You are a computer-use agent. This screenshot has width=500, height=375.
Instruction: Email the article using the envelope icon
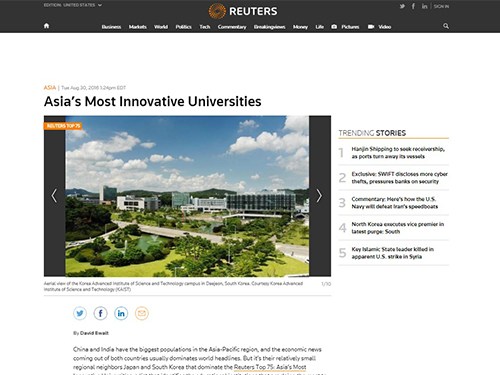142,313
